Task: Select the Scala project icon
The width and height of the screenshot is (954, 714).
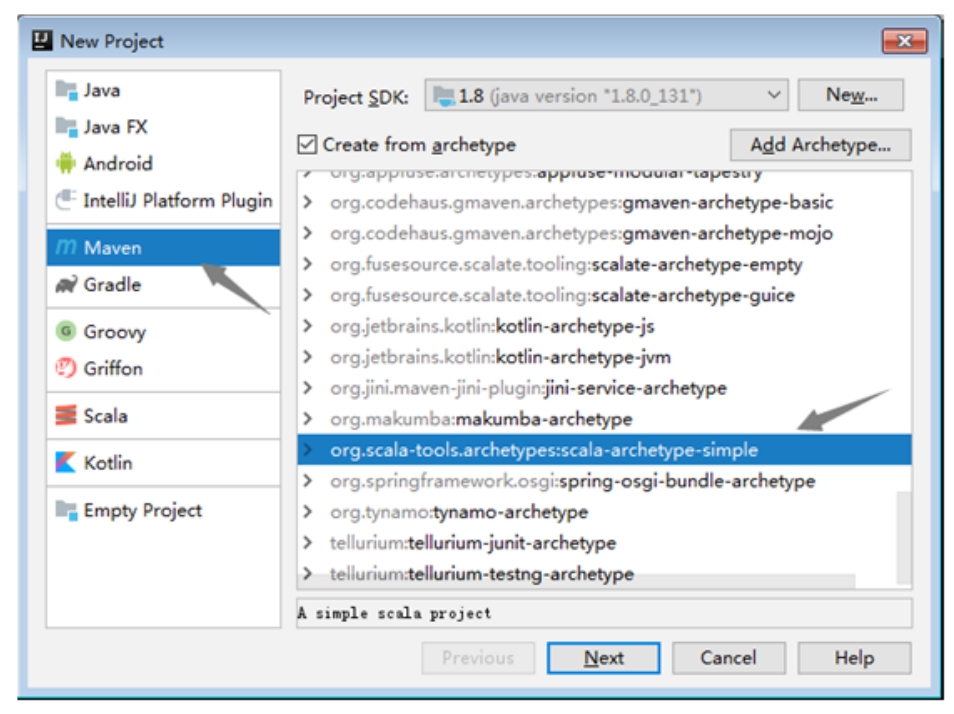Action: click(66, 416)
